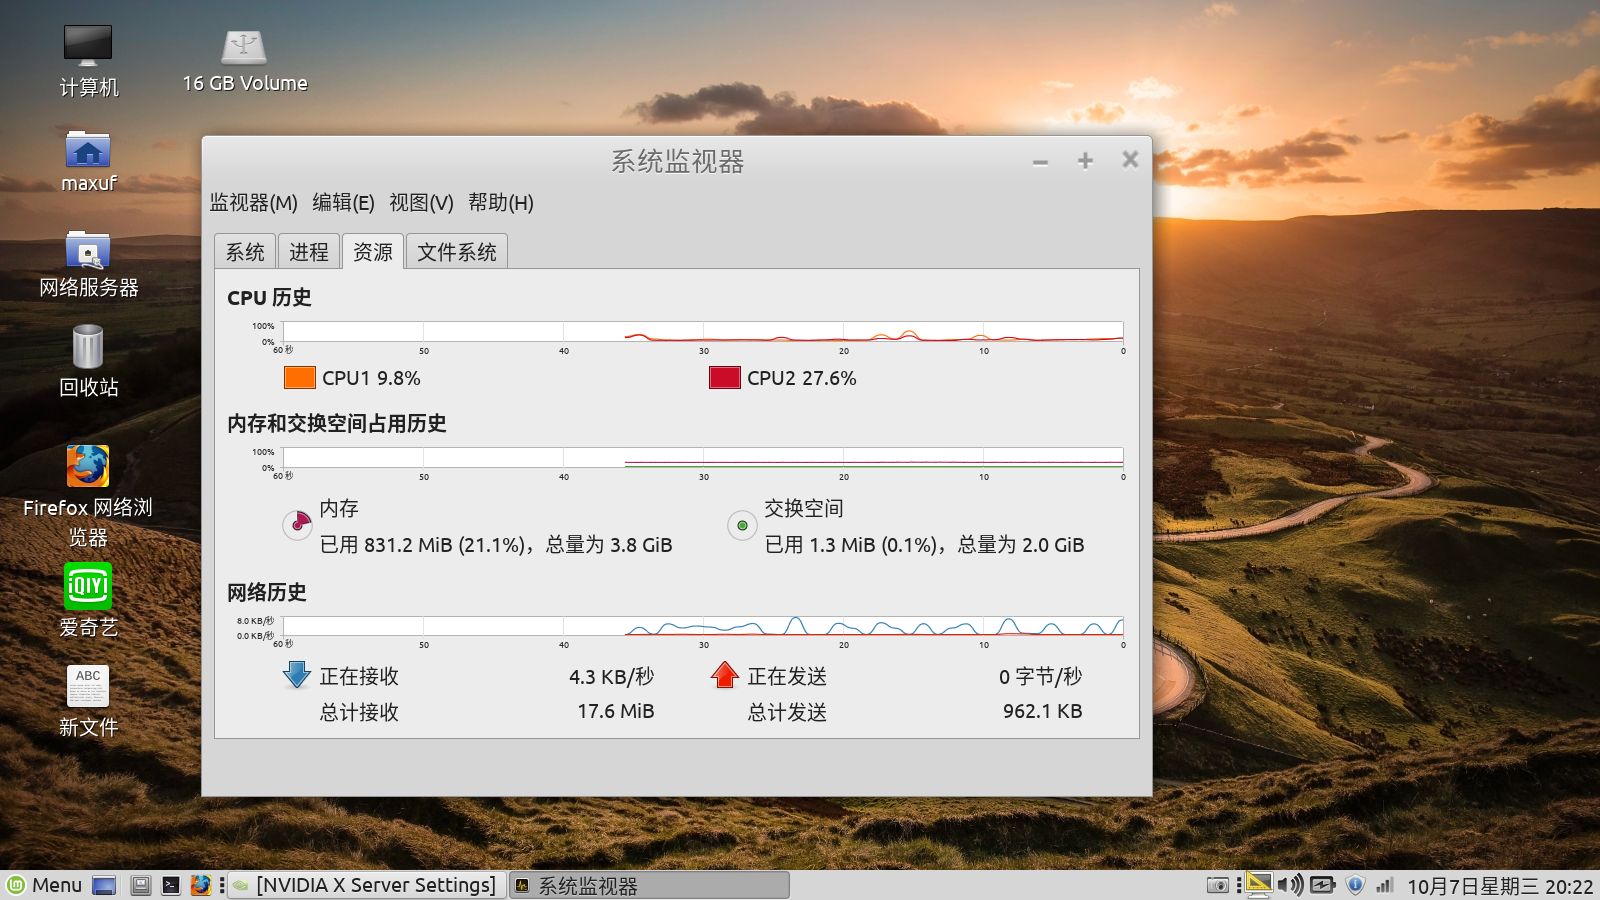The image size is (1600, 900).
Task: Click the volume speaker icon in system tray
Action: coord(1291,885)
